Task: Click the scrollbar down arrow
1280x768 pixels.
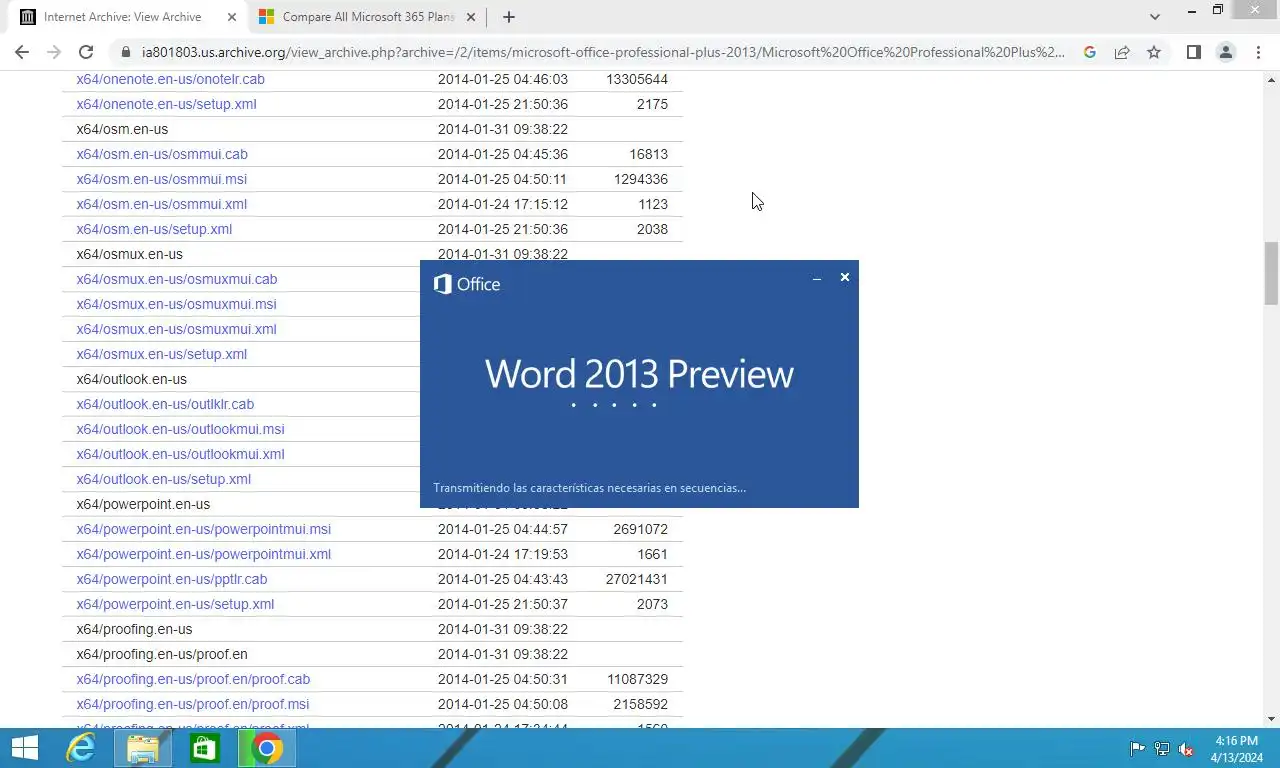Action: tap(1271, 718)
